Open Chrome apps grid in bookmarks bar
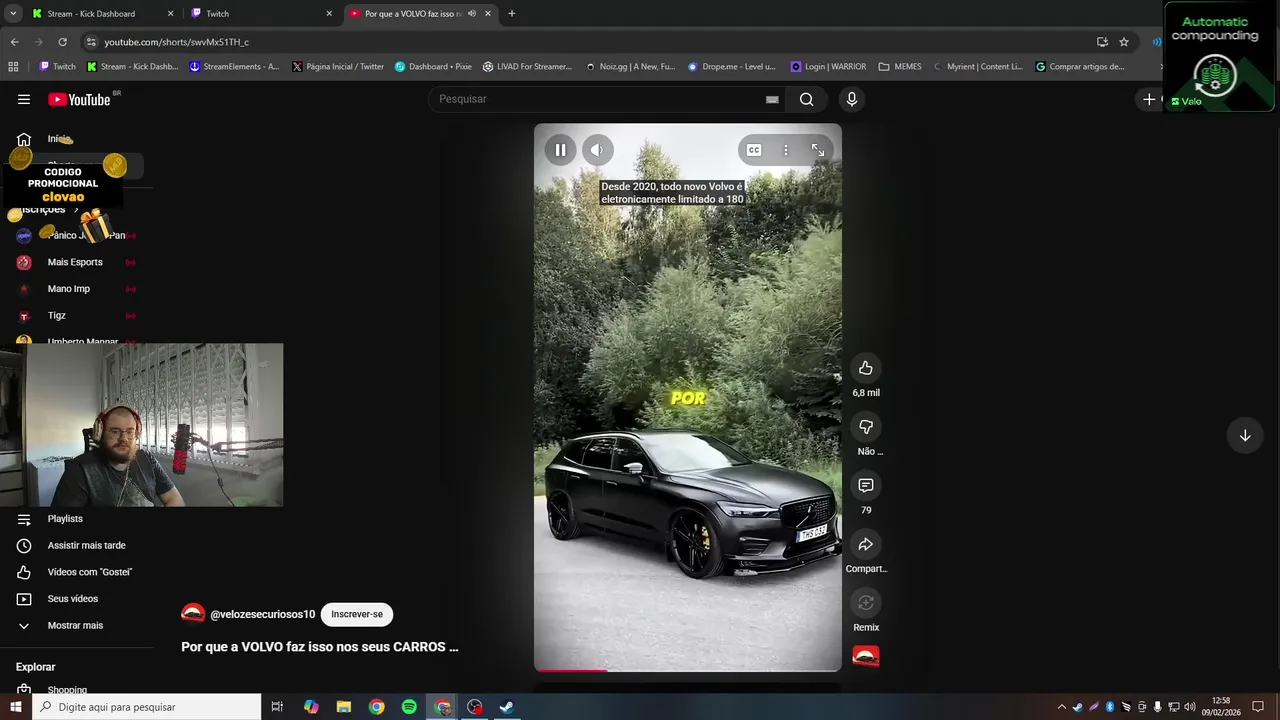 point(13,67)
